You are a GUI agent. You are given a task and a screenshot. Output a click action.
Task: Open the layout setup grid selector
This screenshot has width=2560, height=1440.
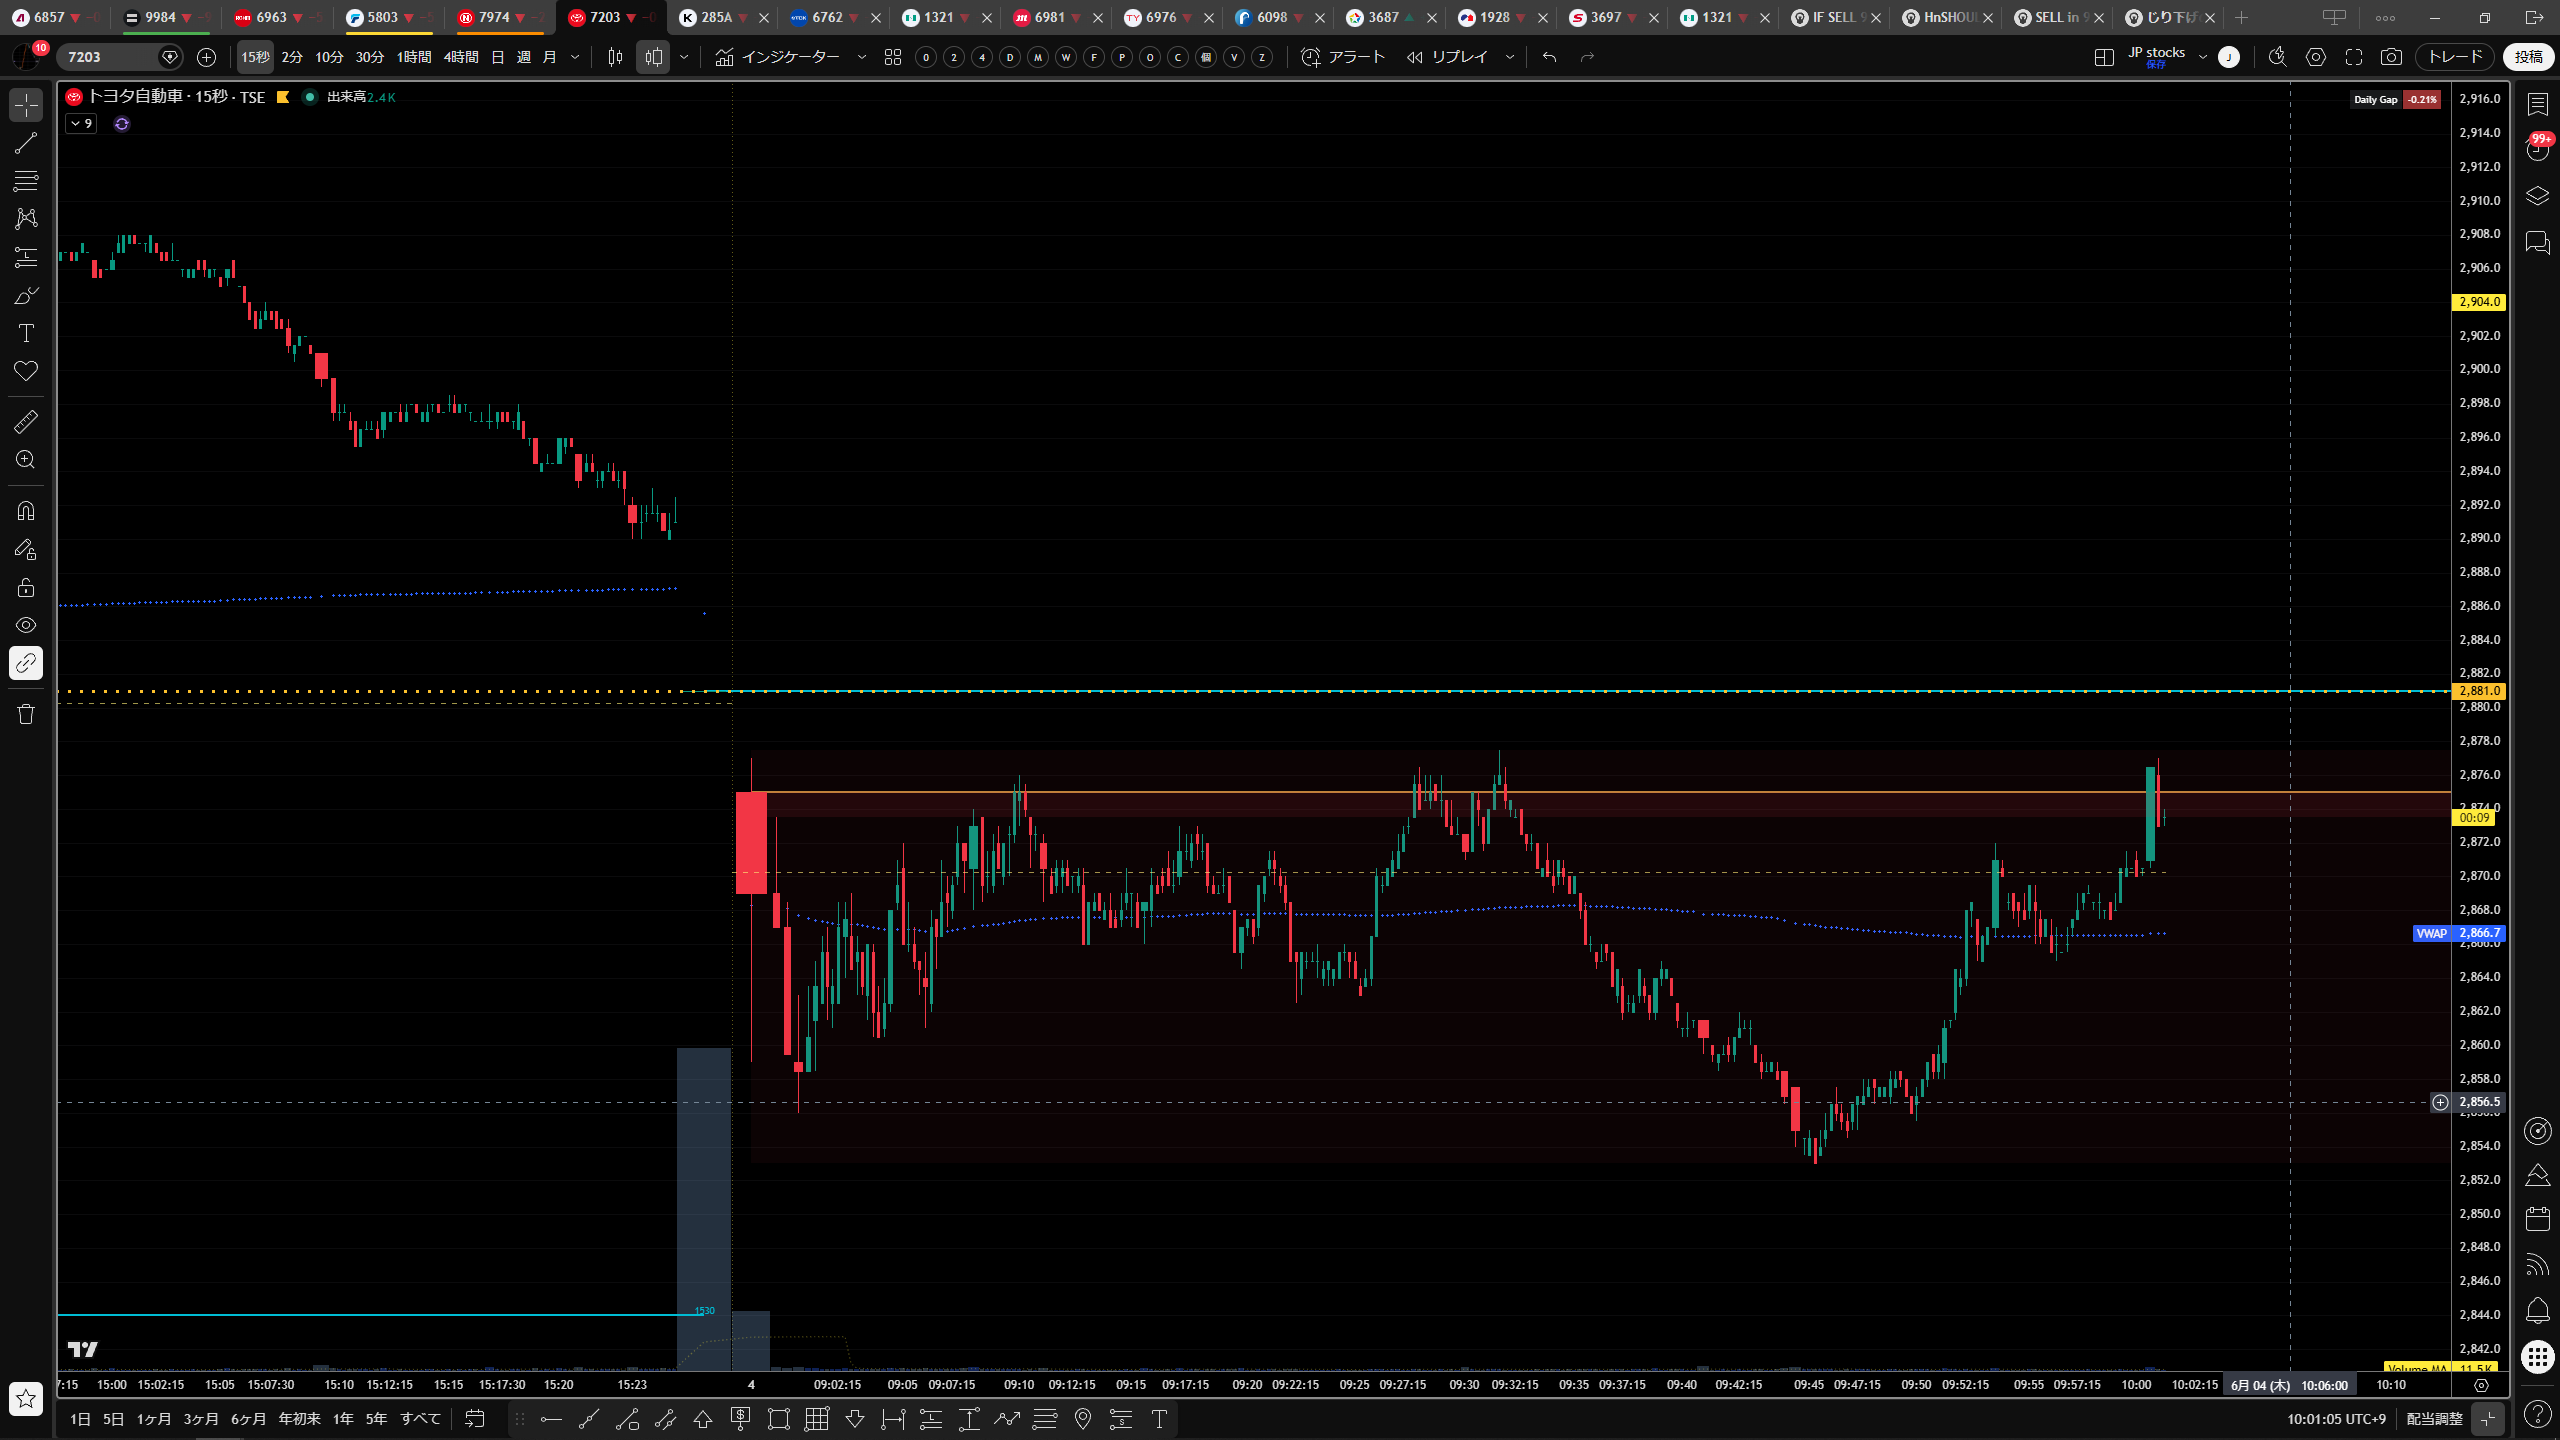2104,57
